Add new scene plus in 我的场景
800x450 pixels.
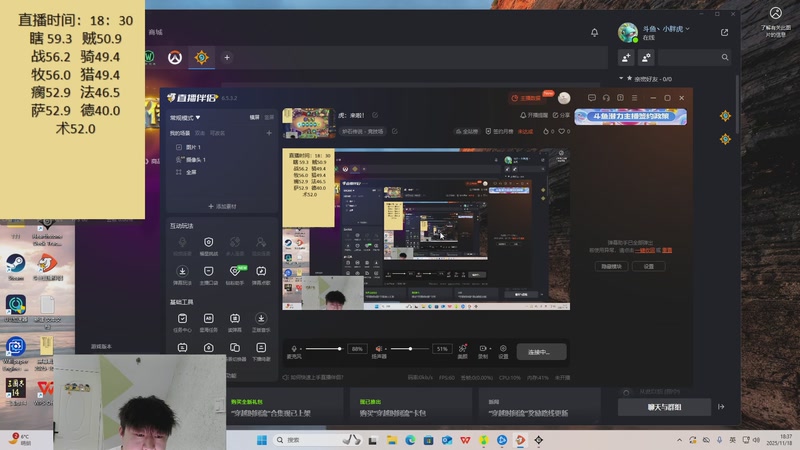click(269, 133)
